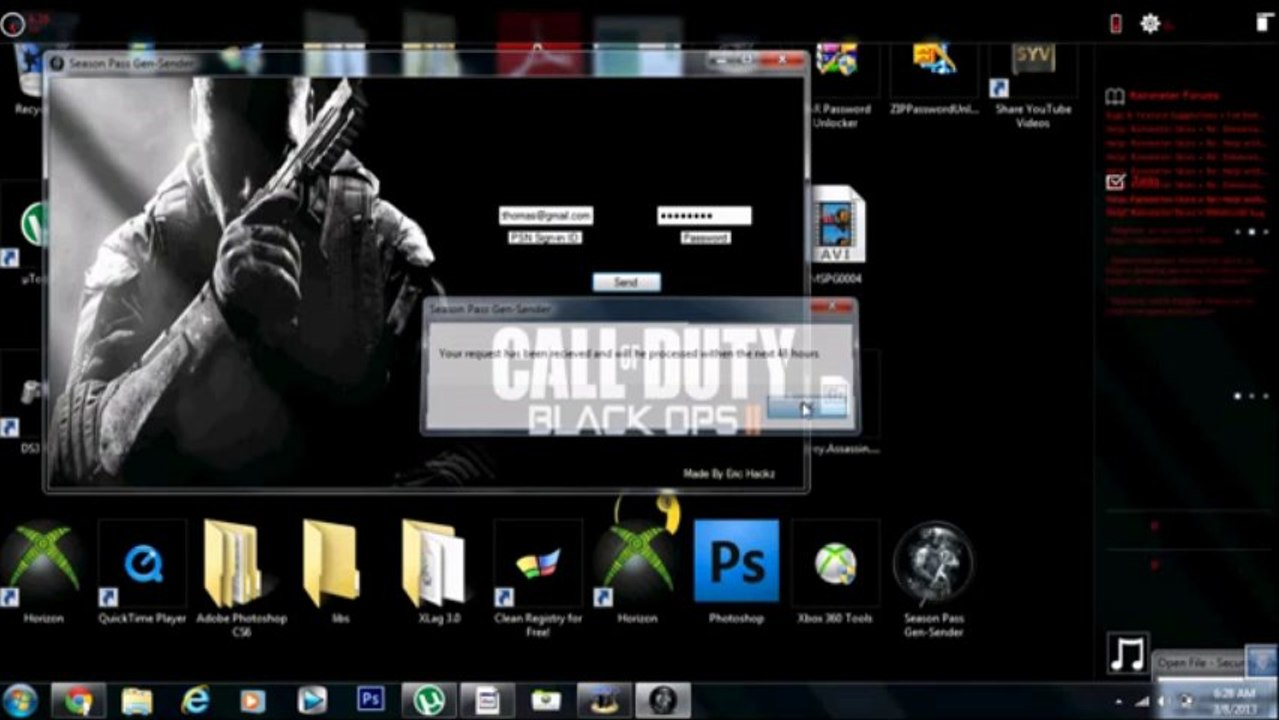Open the XLag 3.0 folder
Screen dimensions: 1279x720
point(438,572)
